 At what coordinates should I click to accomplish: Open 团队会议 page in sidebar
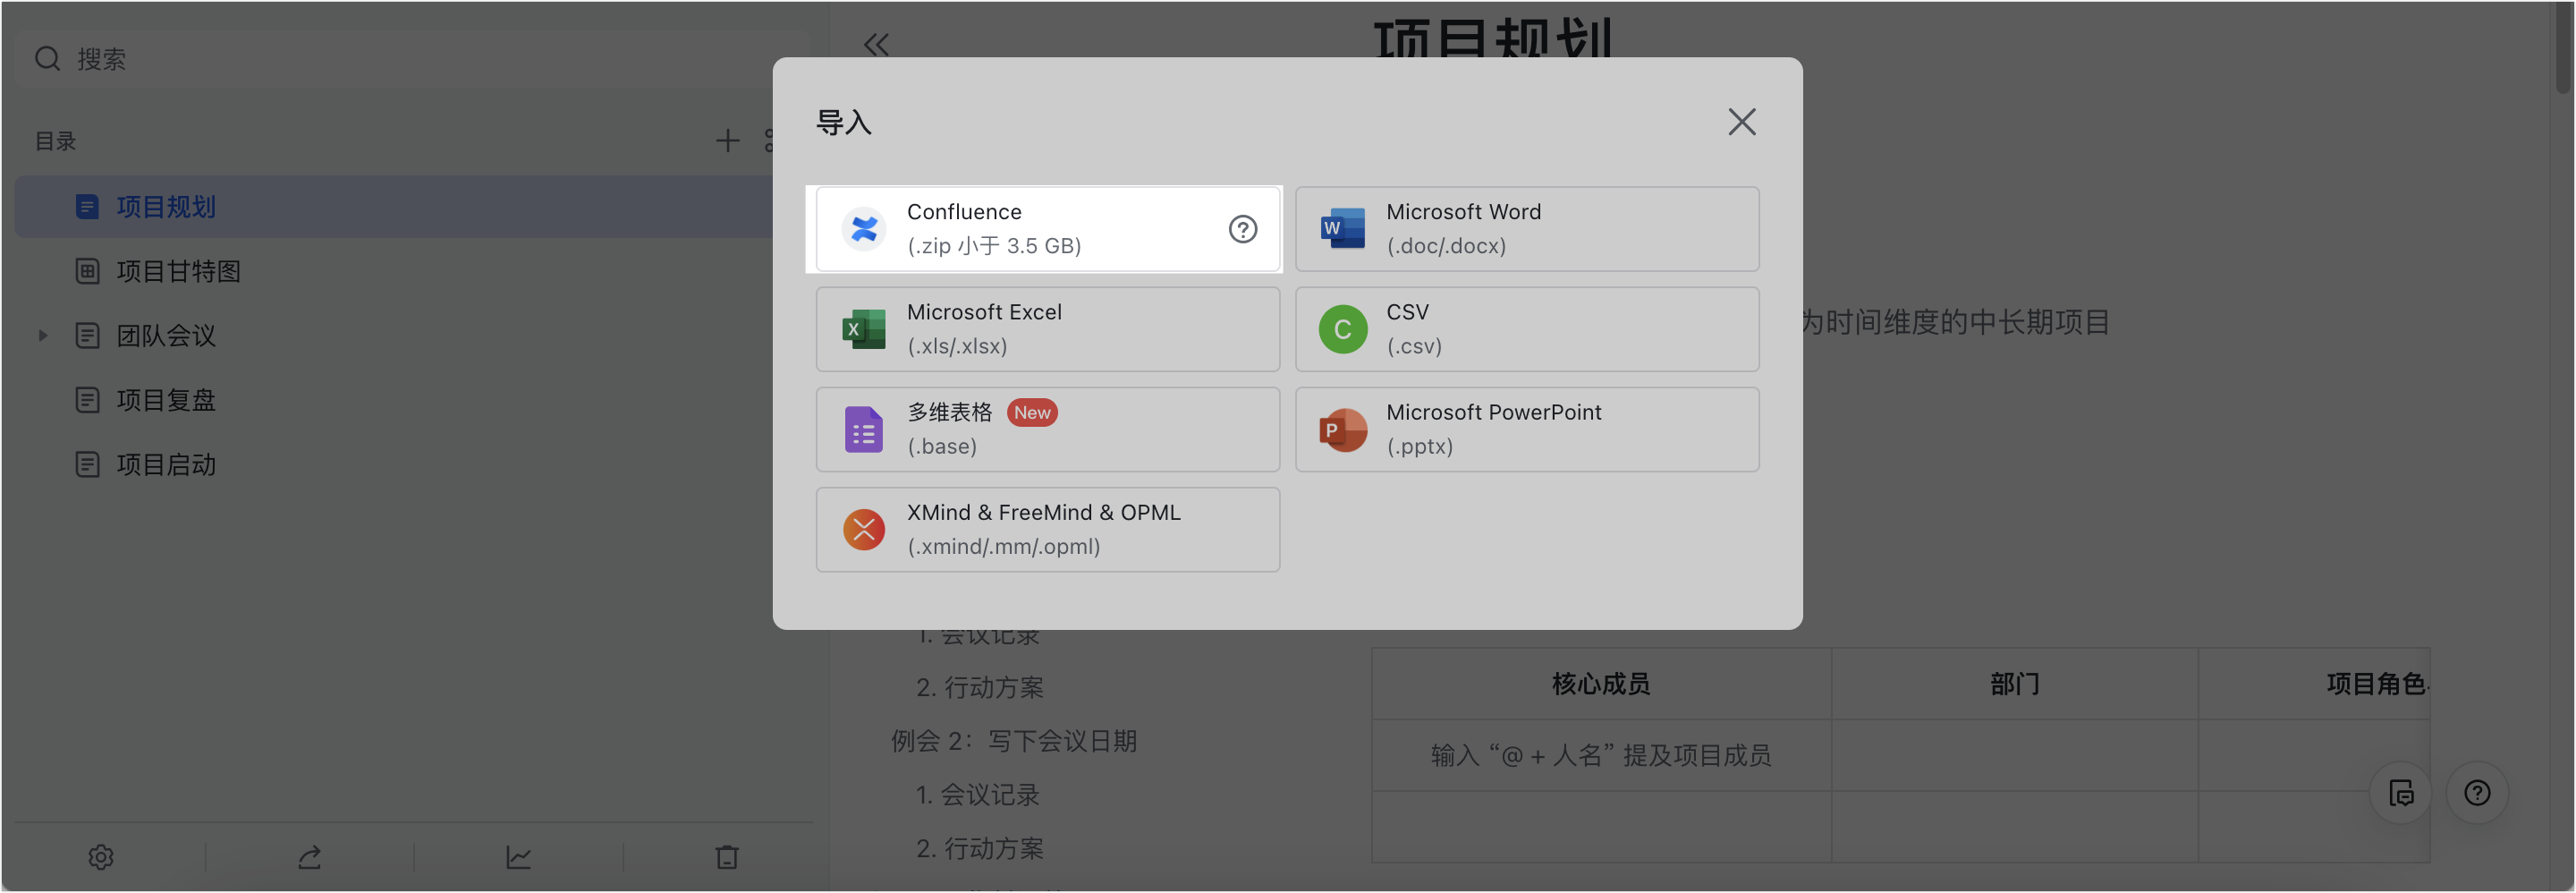[x=165, y=336]
